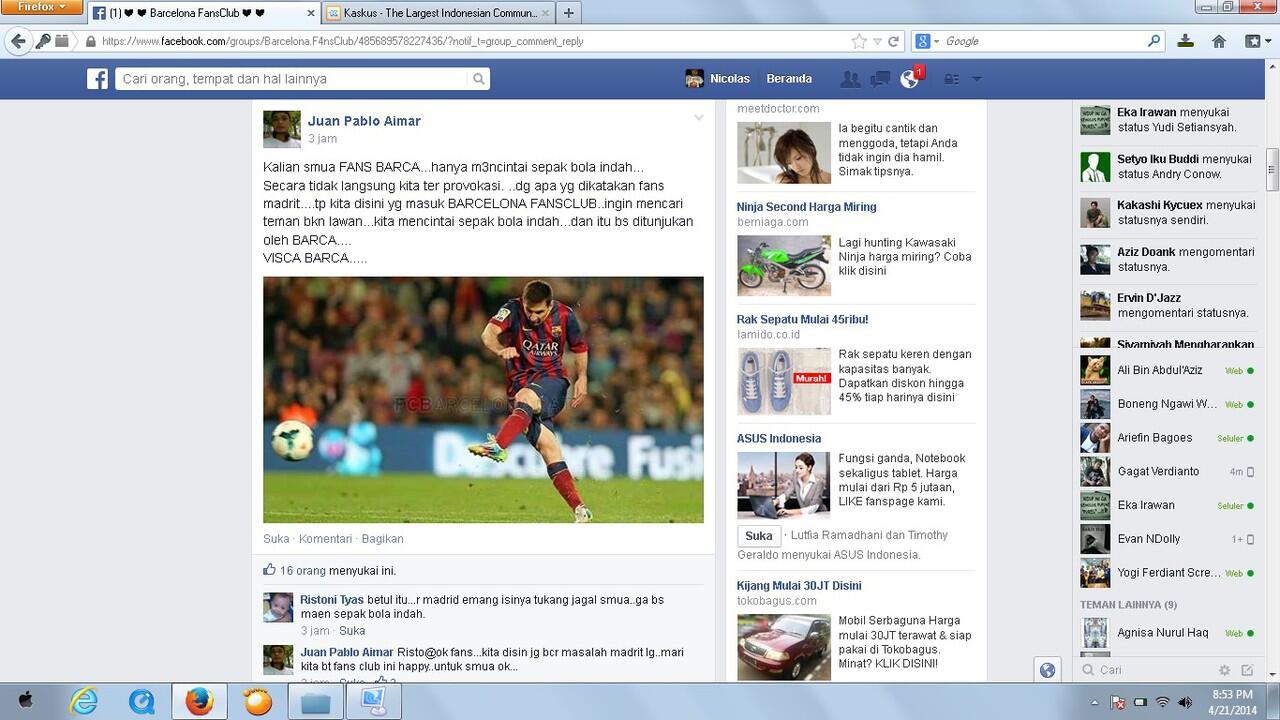Viewport: 1280px width, 720px height.
Task: Open the Firefox application menu button
Action: tap(41, 7)
